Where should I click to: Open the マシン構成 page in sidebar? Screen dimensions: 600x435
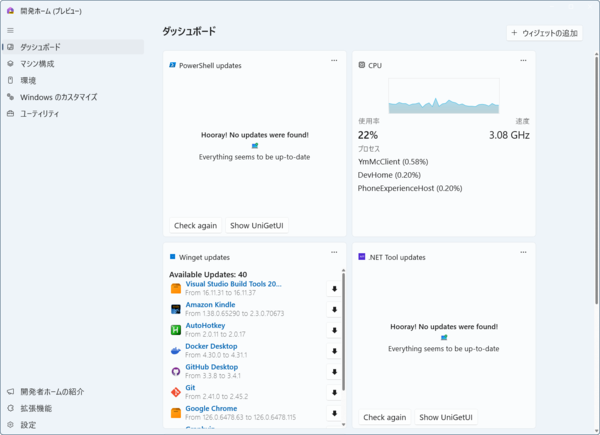(x=38, y=64)
